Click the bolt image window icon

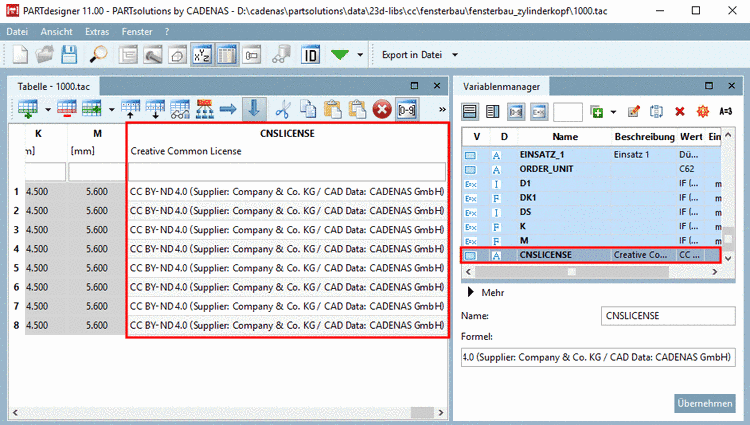coord(153,55)
